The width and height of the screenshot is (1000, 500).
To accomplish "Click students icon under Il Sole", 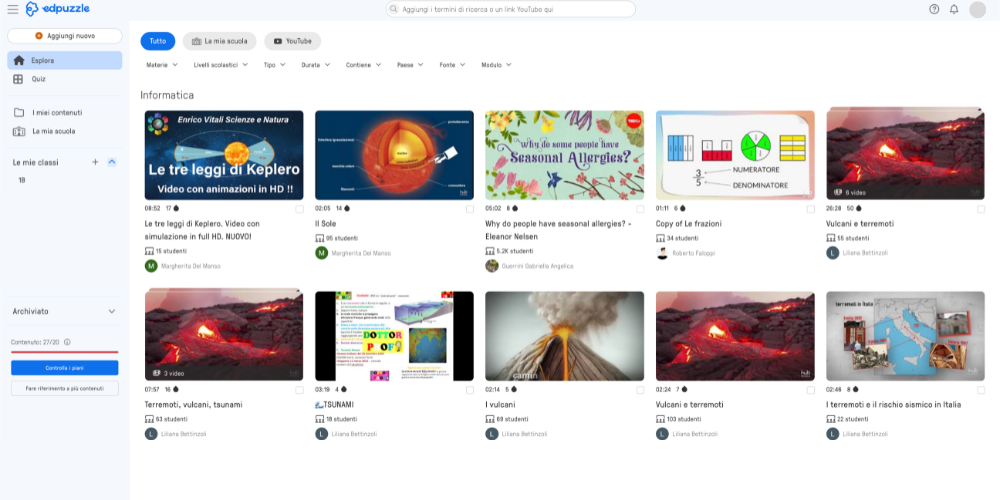I will pyautogui.click(x=320, y=238).
